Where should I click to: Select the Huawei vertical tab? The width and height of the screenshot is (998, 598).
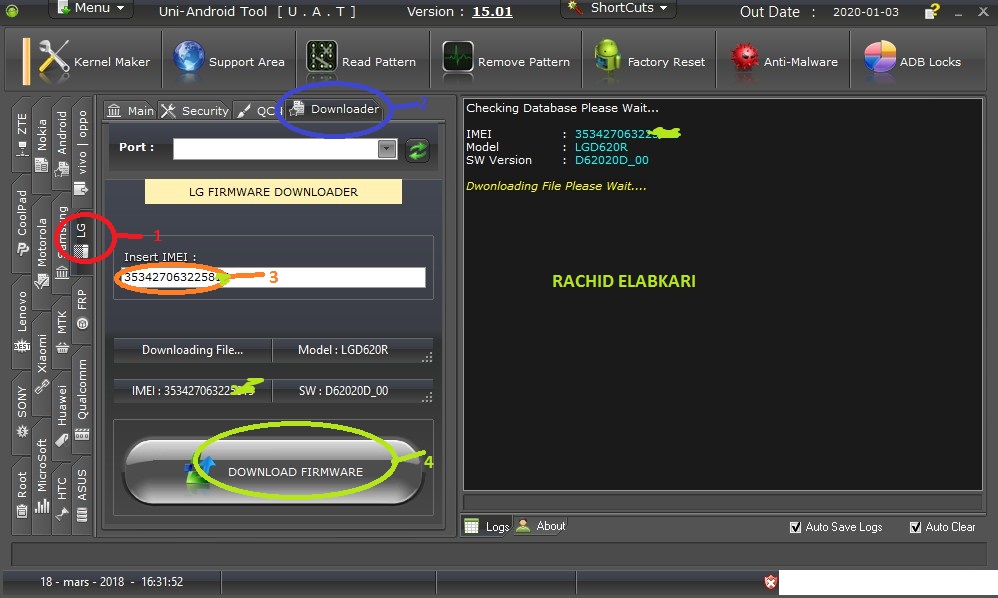pyautogui.click(x=62, y=415)
